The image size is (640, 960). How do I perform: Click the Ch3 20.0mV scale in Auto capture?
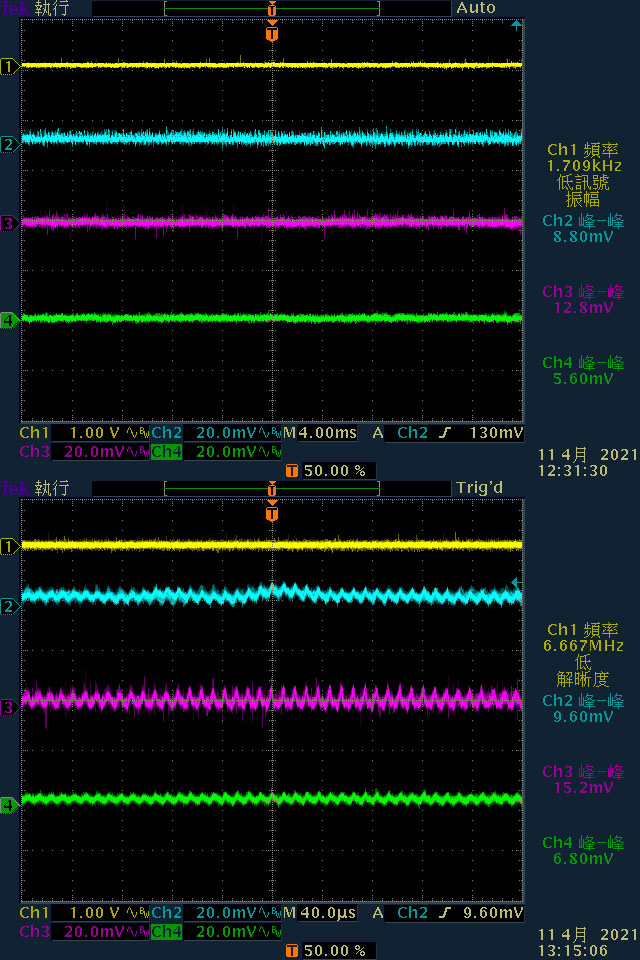pos(83,452)
